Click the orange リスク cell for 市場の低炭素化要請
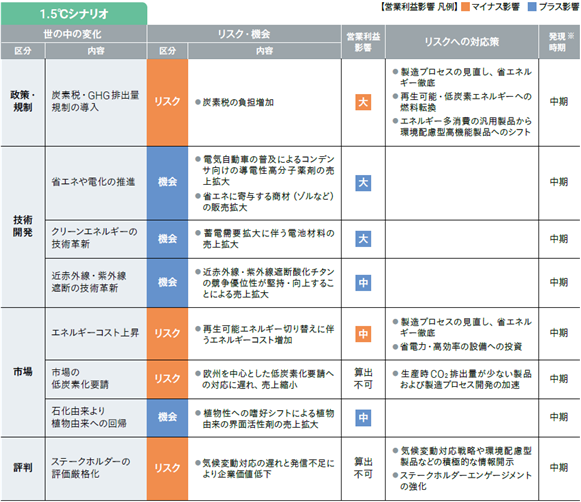581x502 pixels. [167, 379]
